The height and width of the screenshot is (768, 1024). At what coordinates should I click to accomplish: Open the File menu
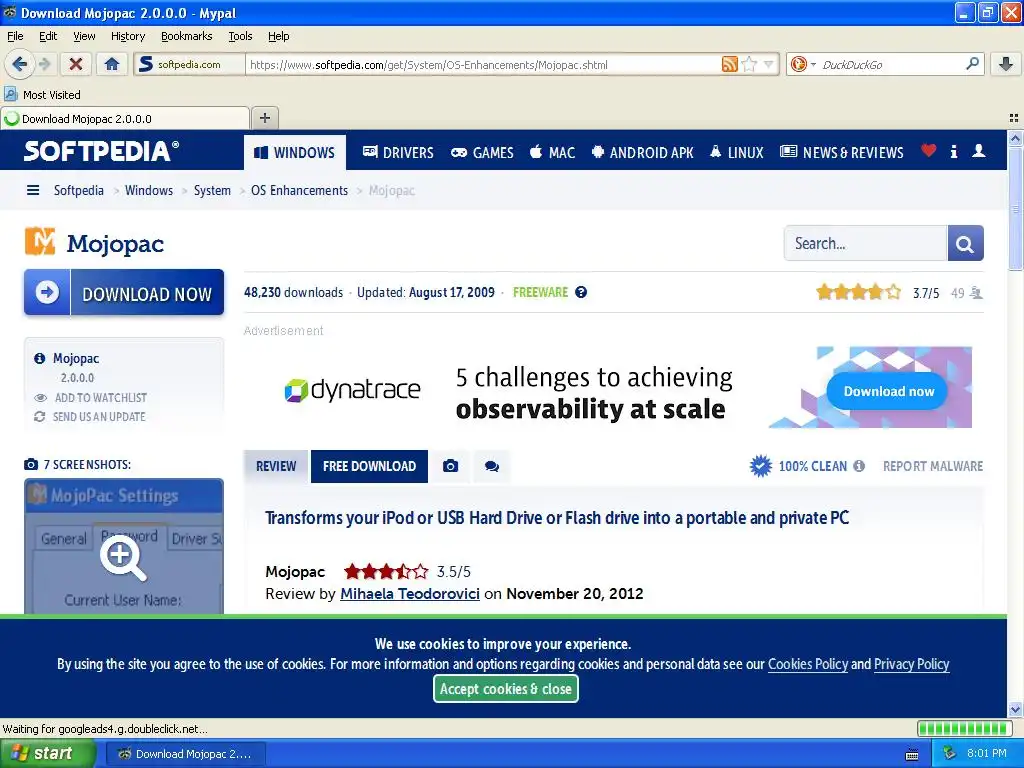pyautogui.click(x=15, y=36)
